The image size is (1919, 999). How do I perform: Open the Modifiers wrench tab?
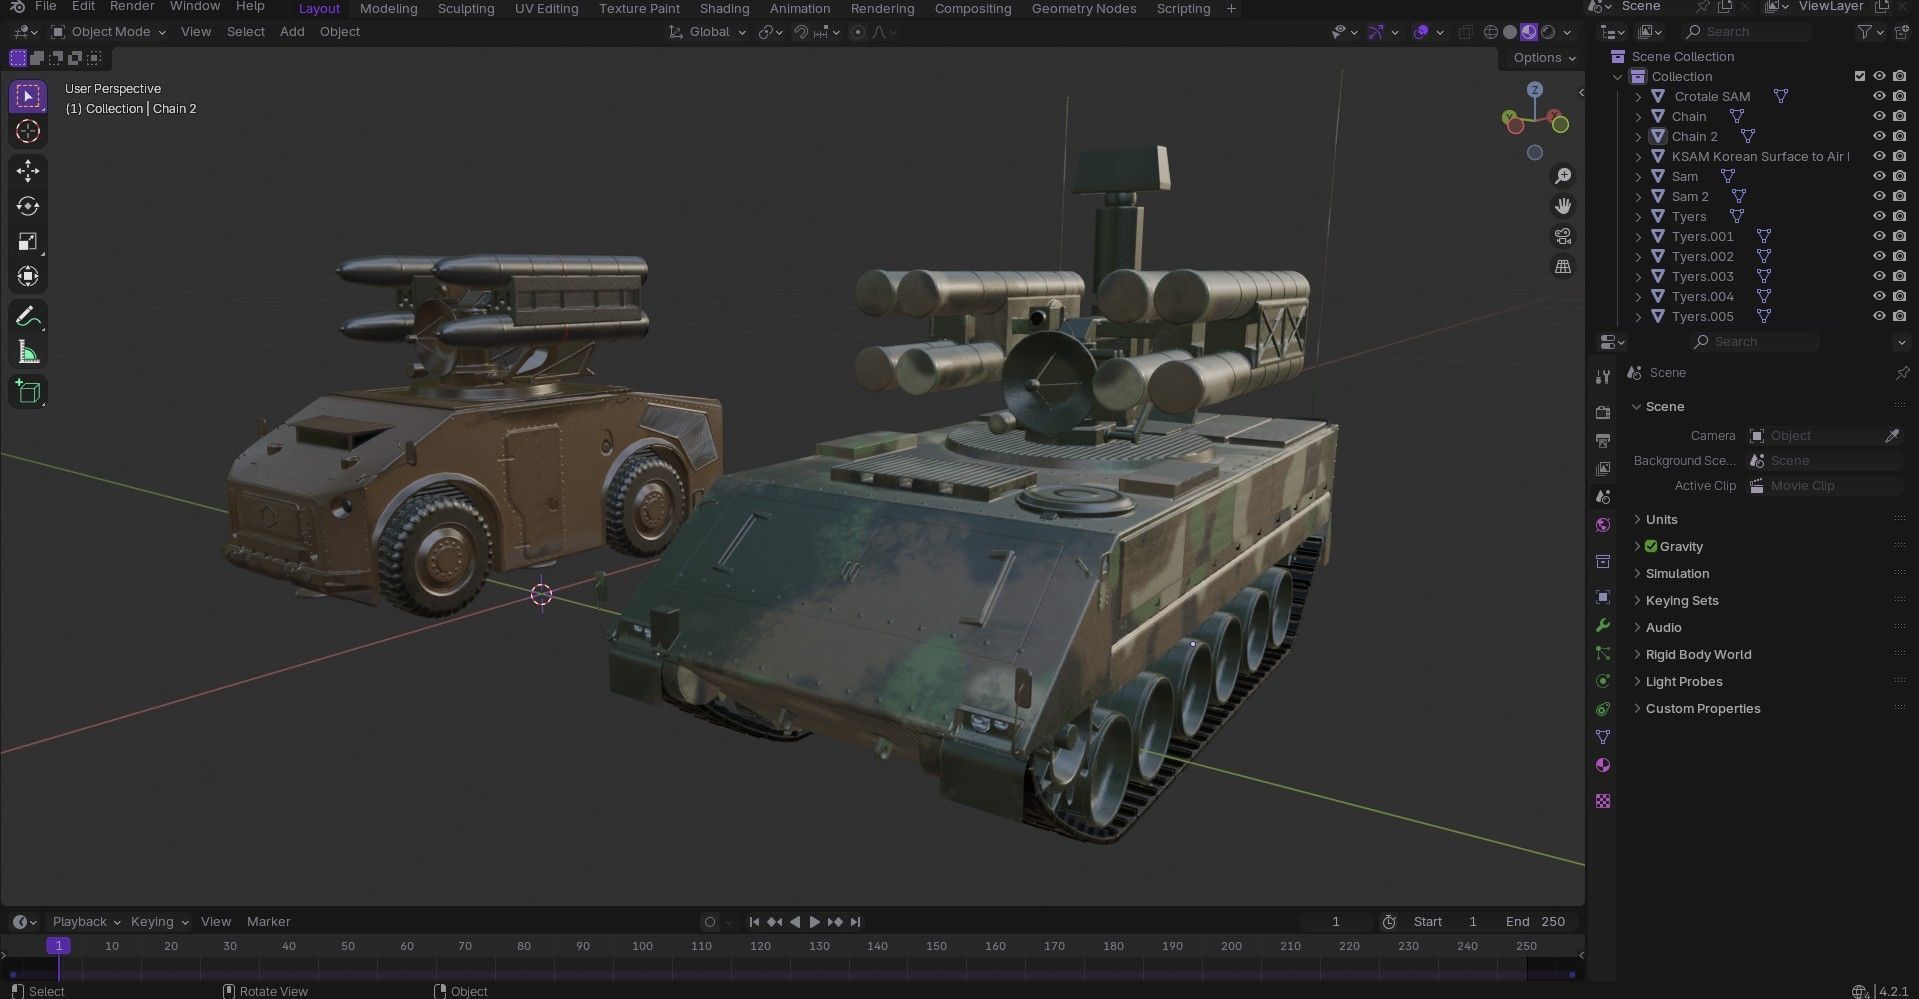click(x=1603, y=625)
